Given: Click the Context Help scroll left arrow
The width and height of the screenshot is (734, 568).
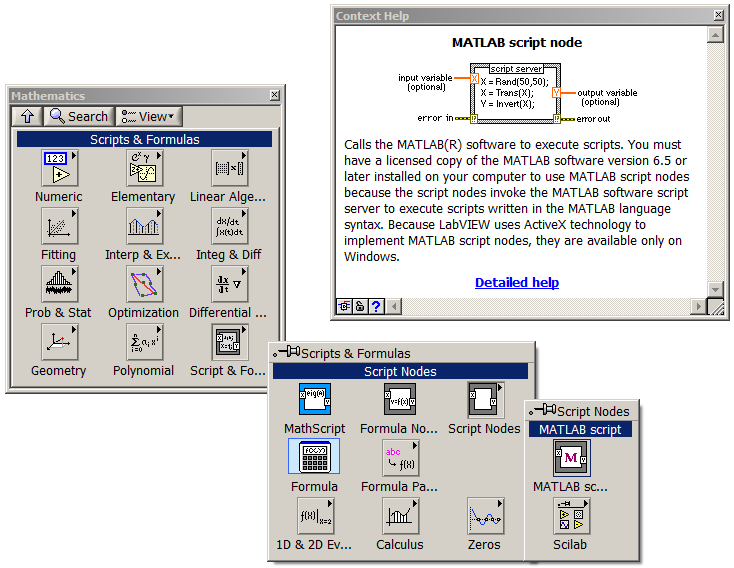Looking at the screenshot, I should 394,306.
